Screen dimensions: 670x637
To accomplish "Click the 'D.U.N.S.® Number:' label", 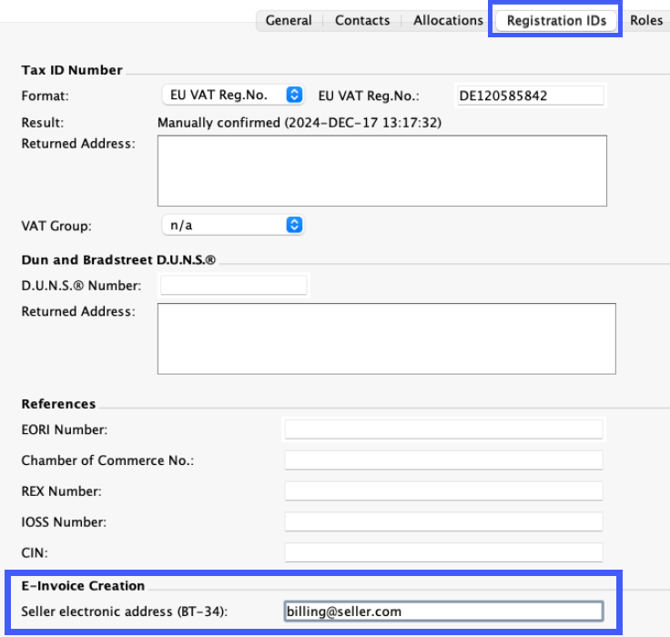I will click(81, 285).
